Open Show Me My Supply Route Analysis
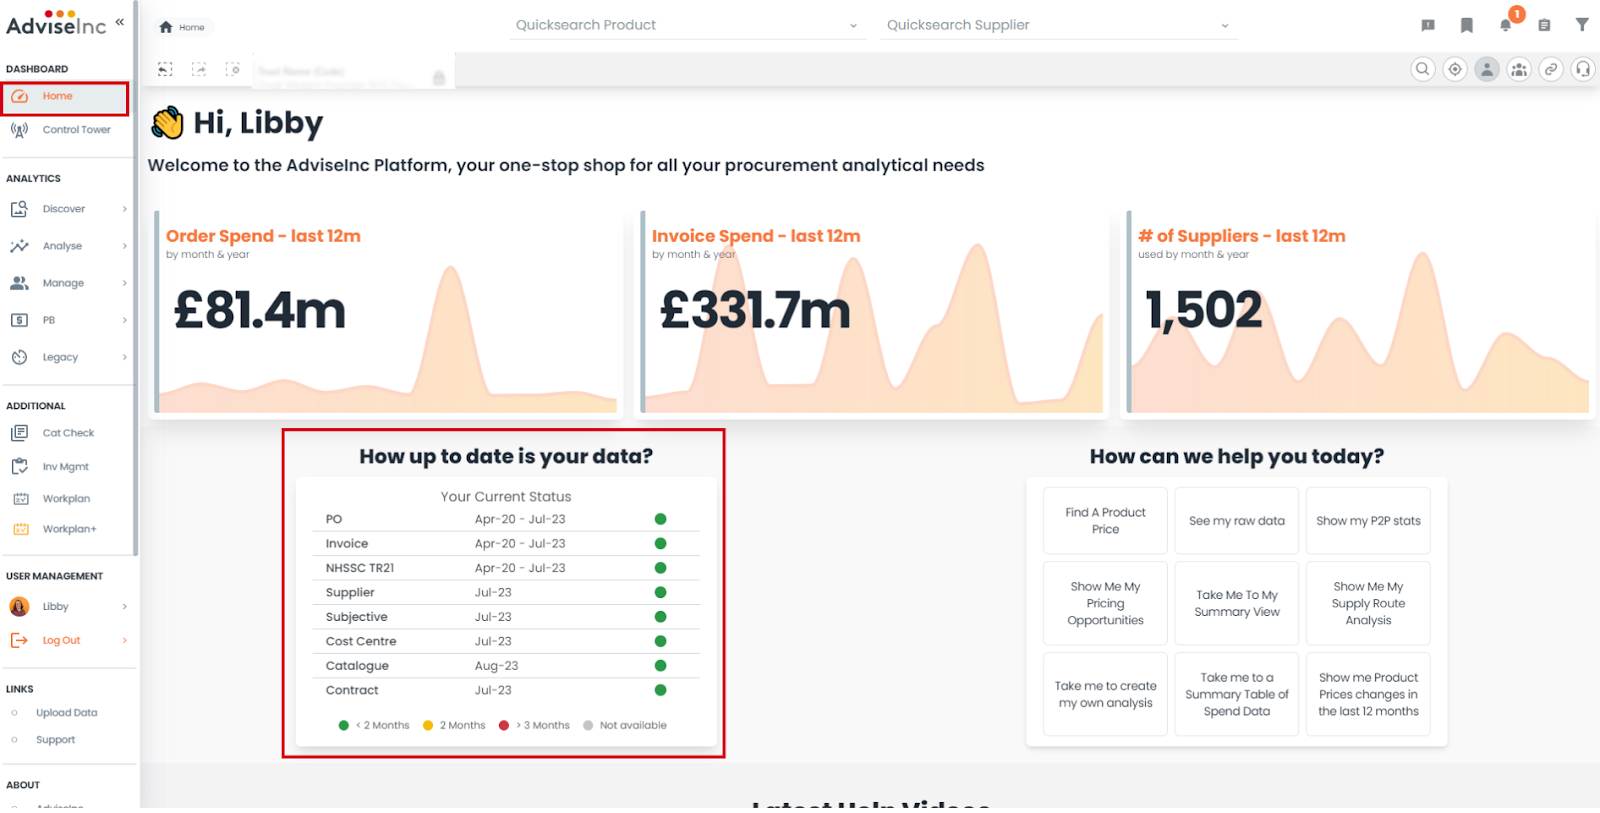The width and height of the screenshot is (1600, 813). pos(1368,603)
